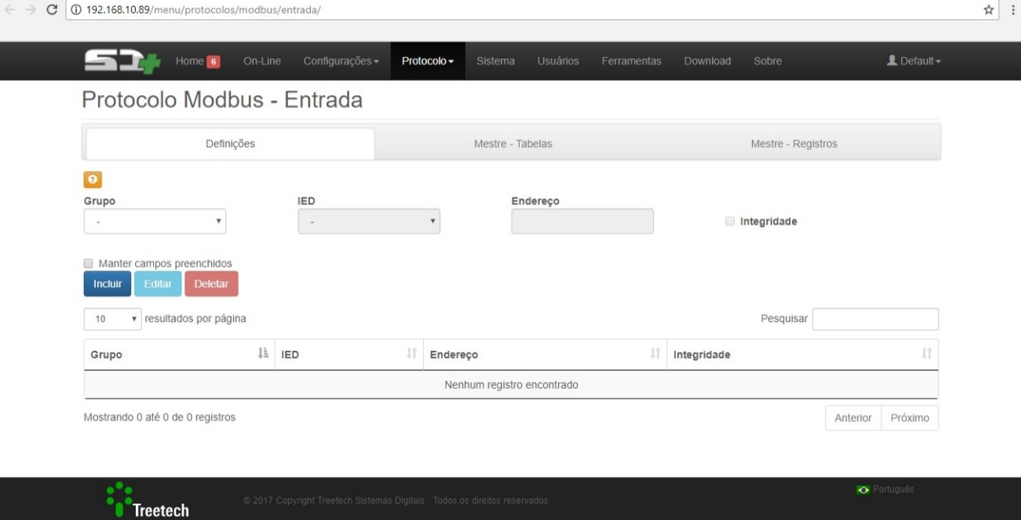Click the red notification badge 6
Screen dimensions: 1021x520
pos(214,62)
